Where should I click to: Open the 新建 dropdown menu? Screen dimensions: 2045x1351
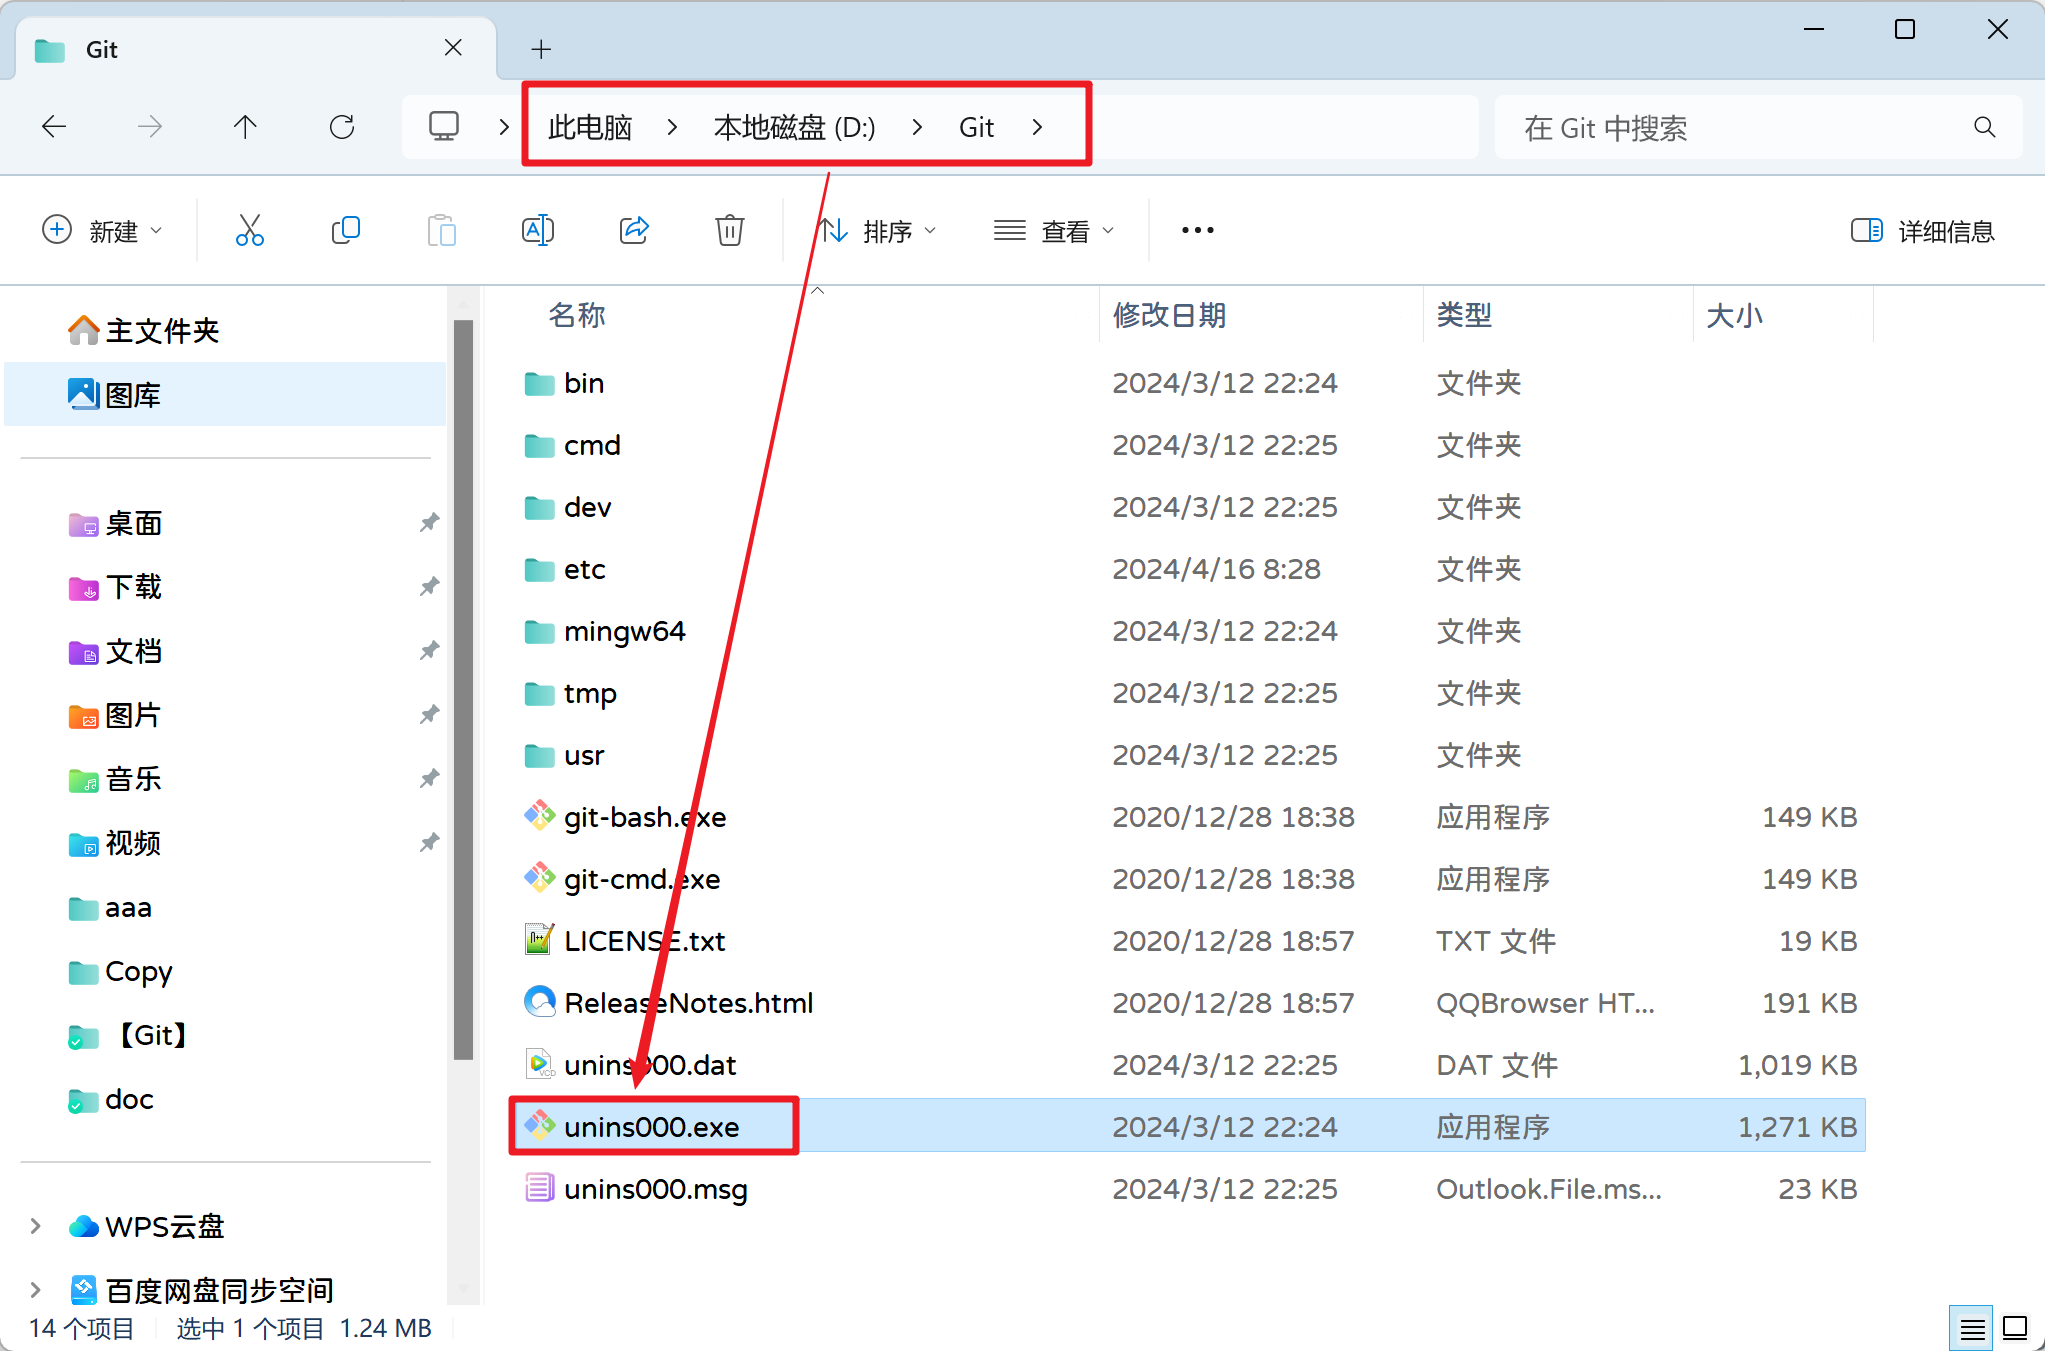pos(102,231)
